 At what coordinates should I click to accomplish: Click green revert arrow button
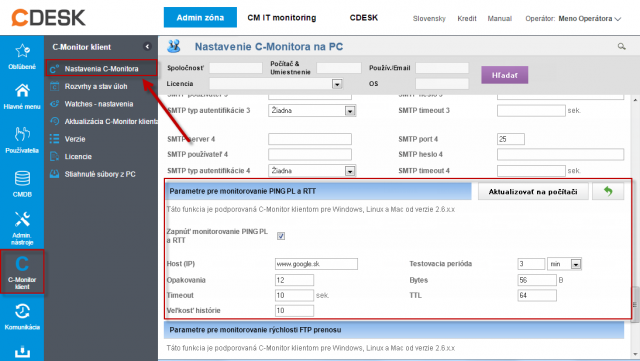point(608,191)
